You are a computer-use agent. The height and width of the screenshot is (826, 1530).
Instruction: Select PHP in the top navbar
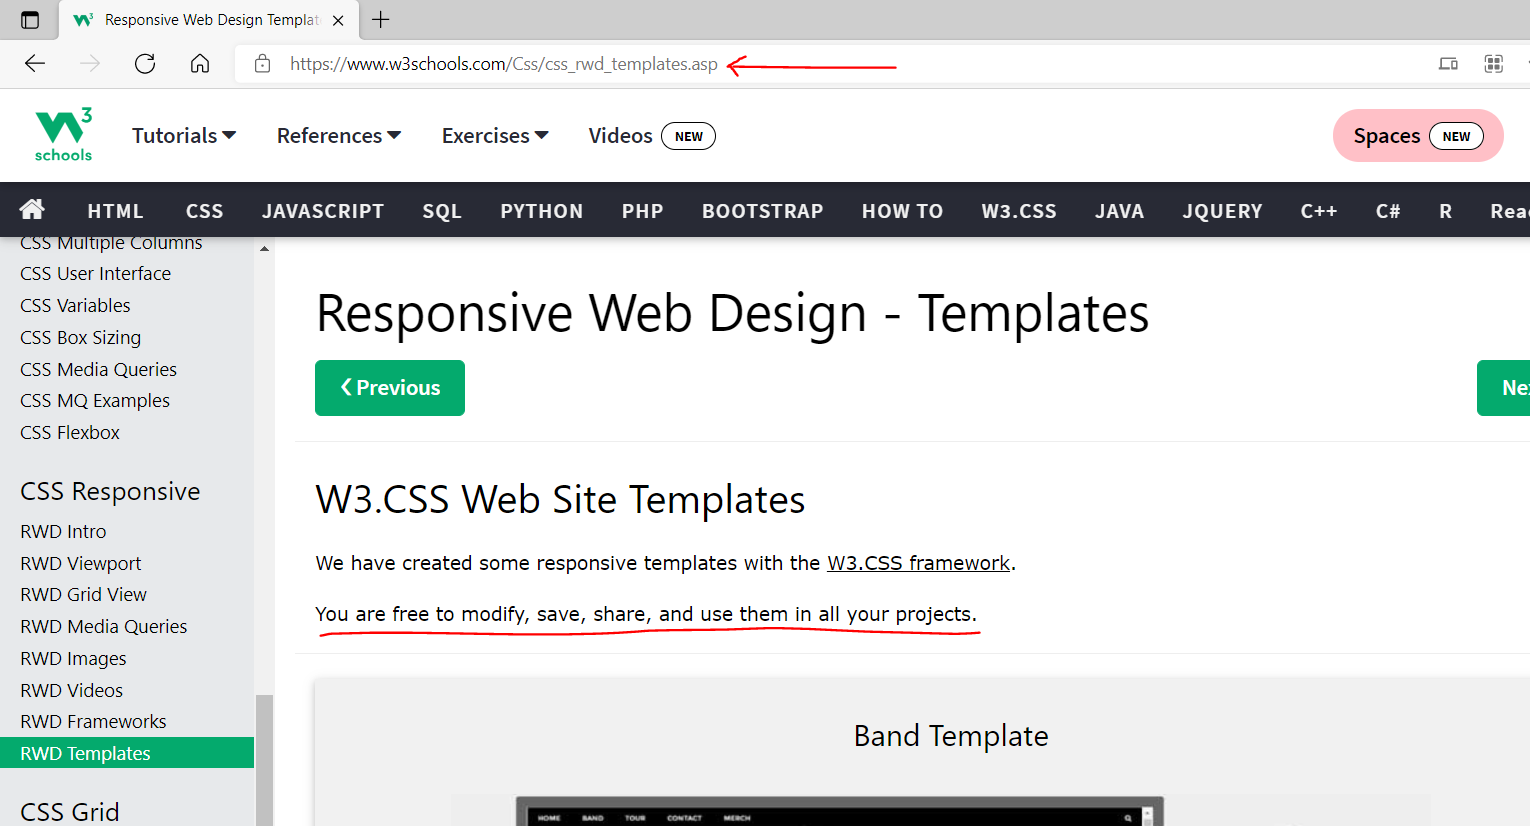pyautogui.click(x=643, y=211)
